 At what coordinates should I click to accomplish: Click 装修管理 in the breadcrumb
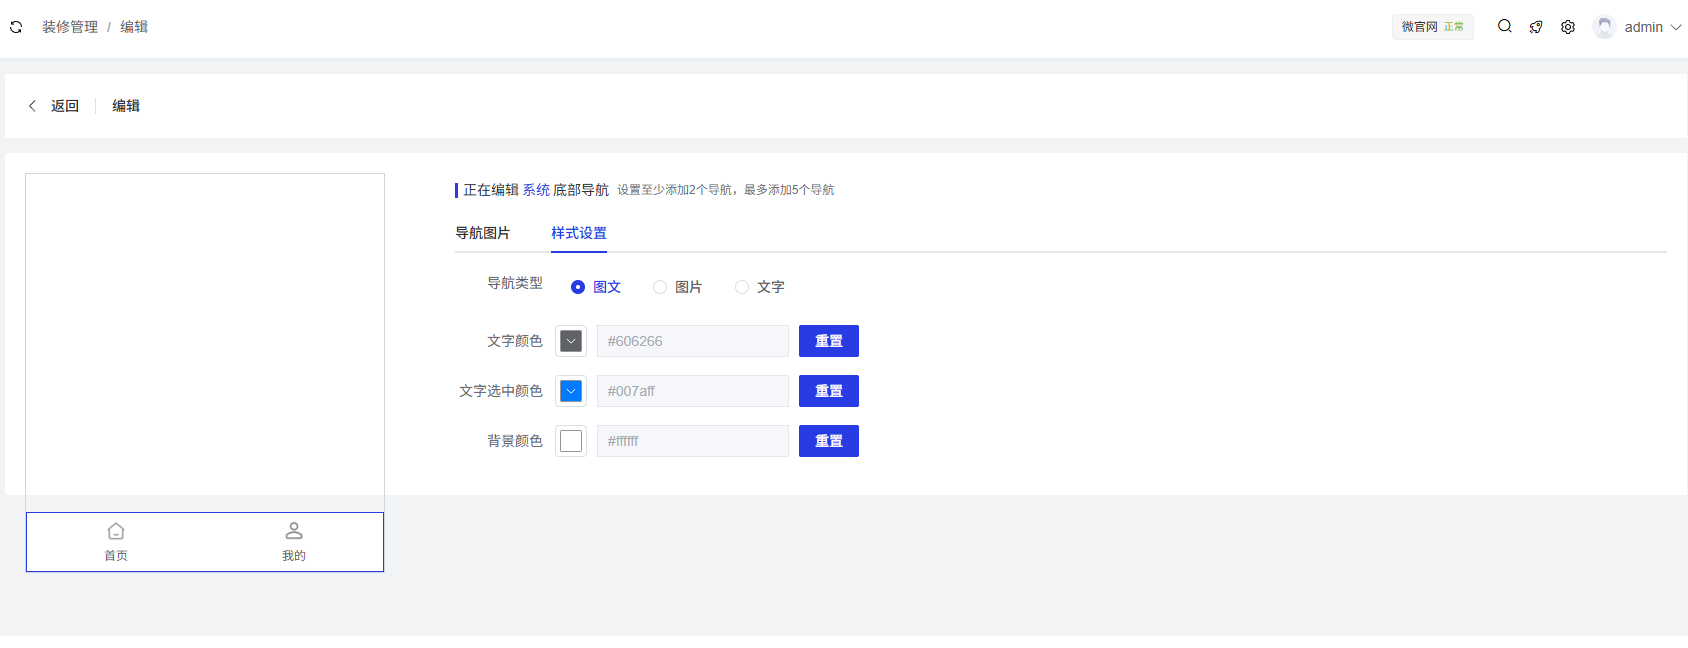pos(70,27)
